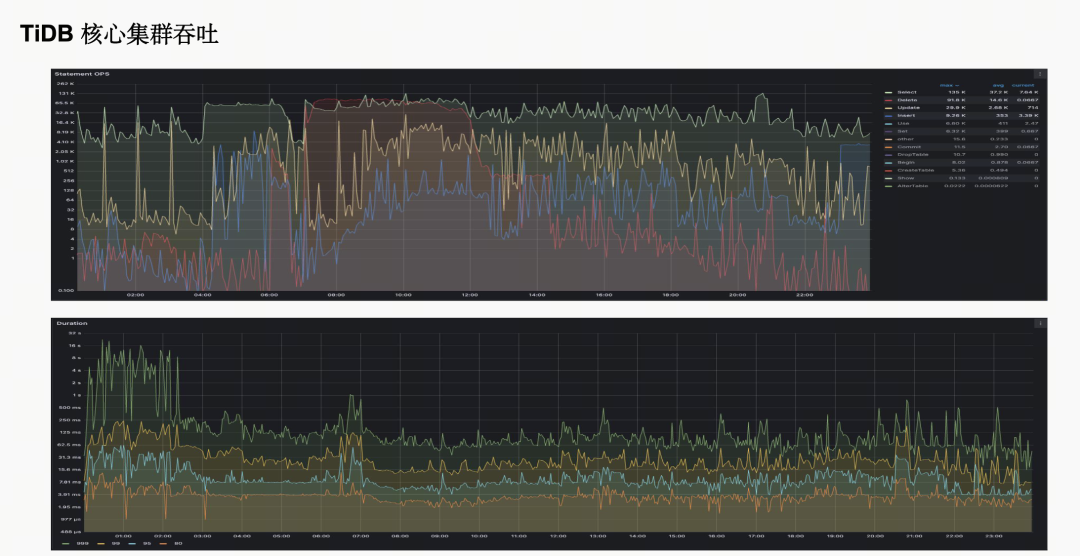
Task: Click the Select max value 135 K
Action: click(956, 92)
